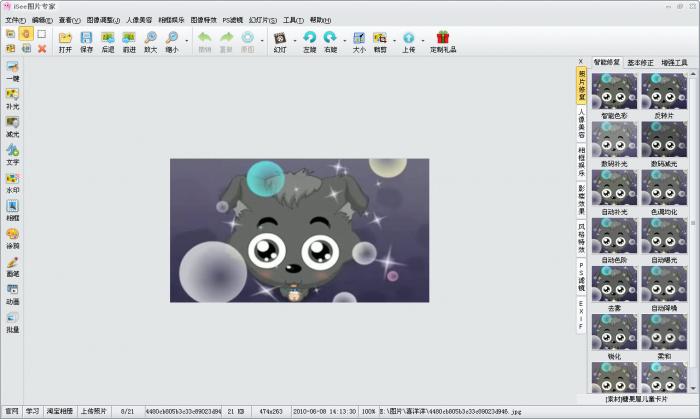Expand dropdown arrow next to 右旋

[345, 41]
